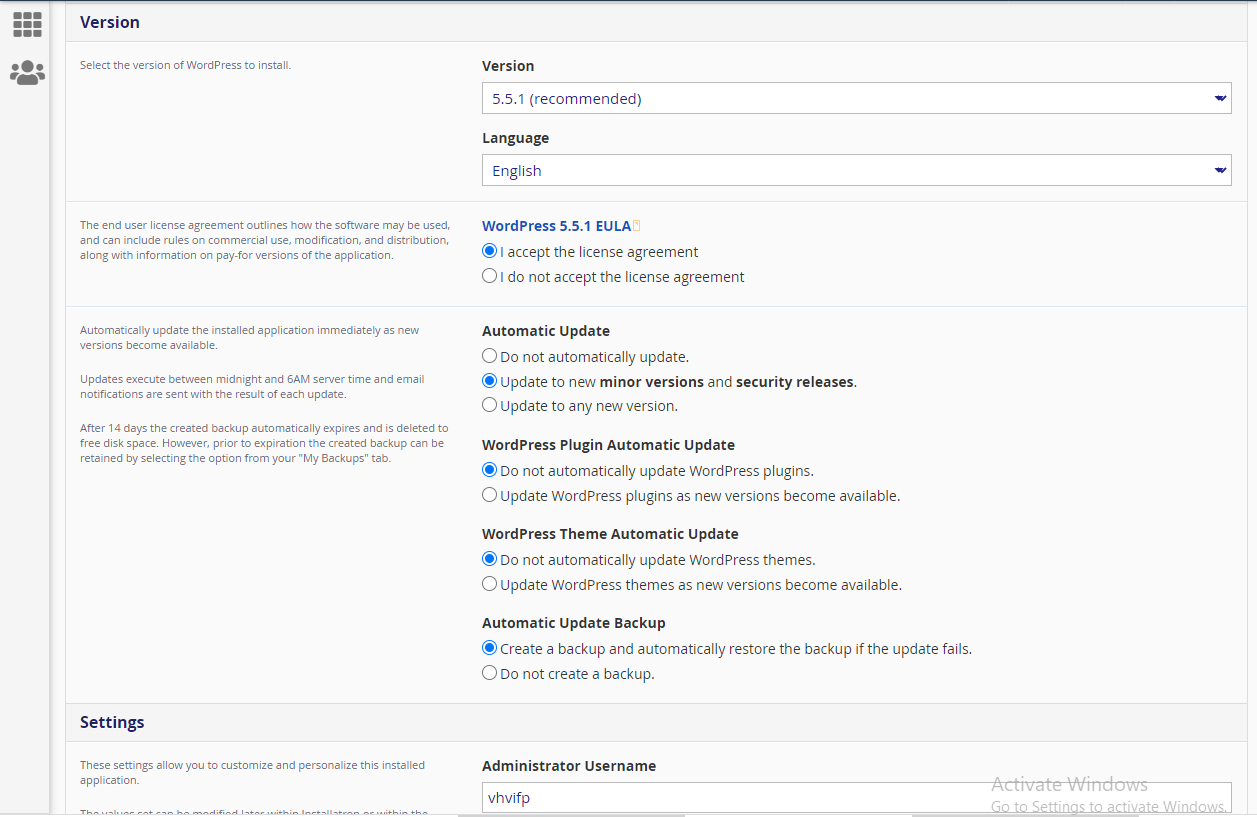Click the arrow on the Language combo box
This screenshot has width=1257, height=817.
(x=1220, y=171)
